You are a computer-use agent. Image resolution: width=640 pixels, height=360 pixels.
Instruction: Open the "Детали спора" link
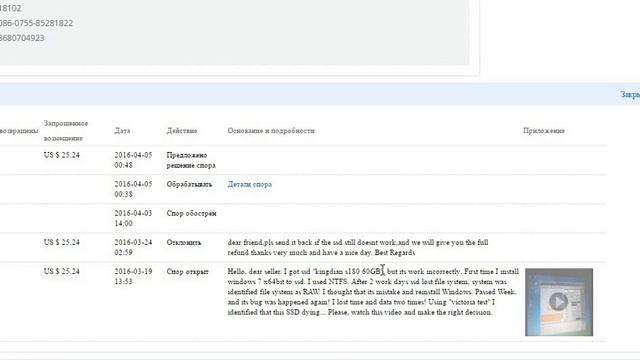[249, 184]
